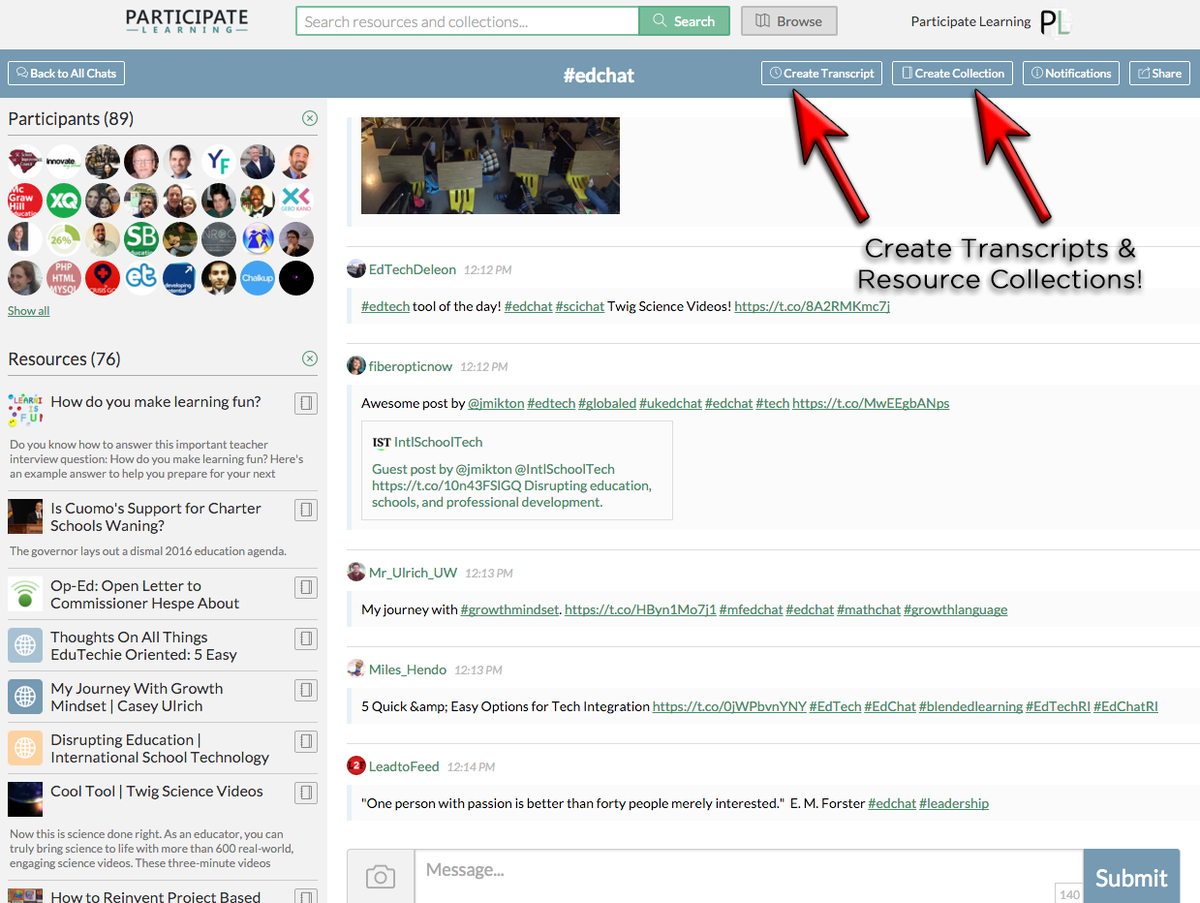Go Back to All Chats
This screenshot has height=903, width=1200.
[x=66, y=73]
